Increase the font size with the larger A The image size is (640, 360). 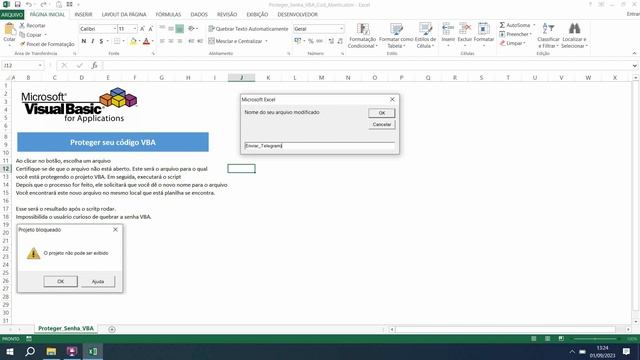(142, 29)
